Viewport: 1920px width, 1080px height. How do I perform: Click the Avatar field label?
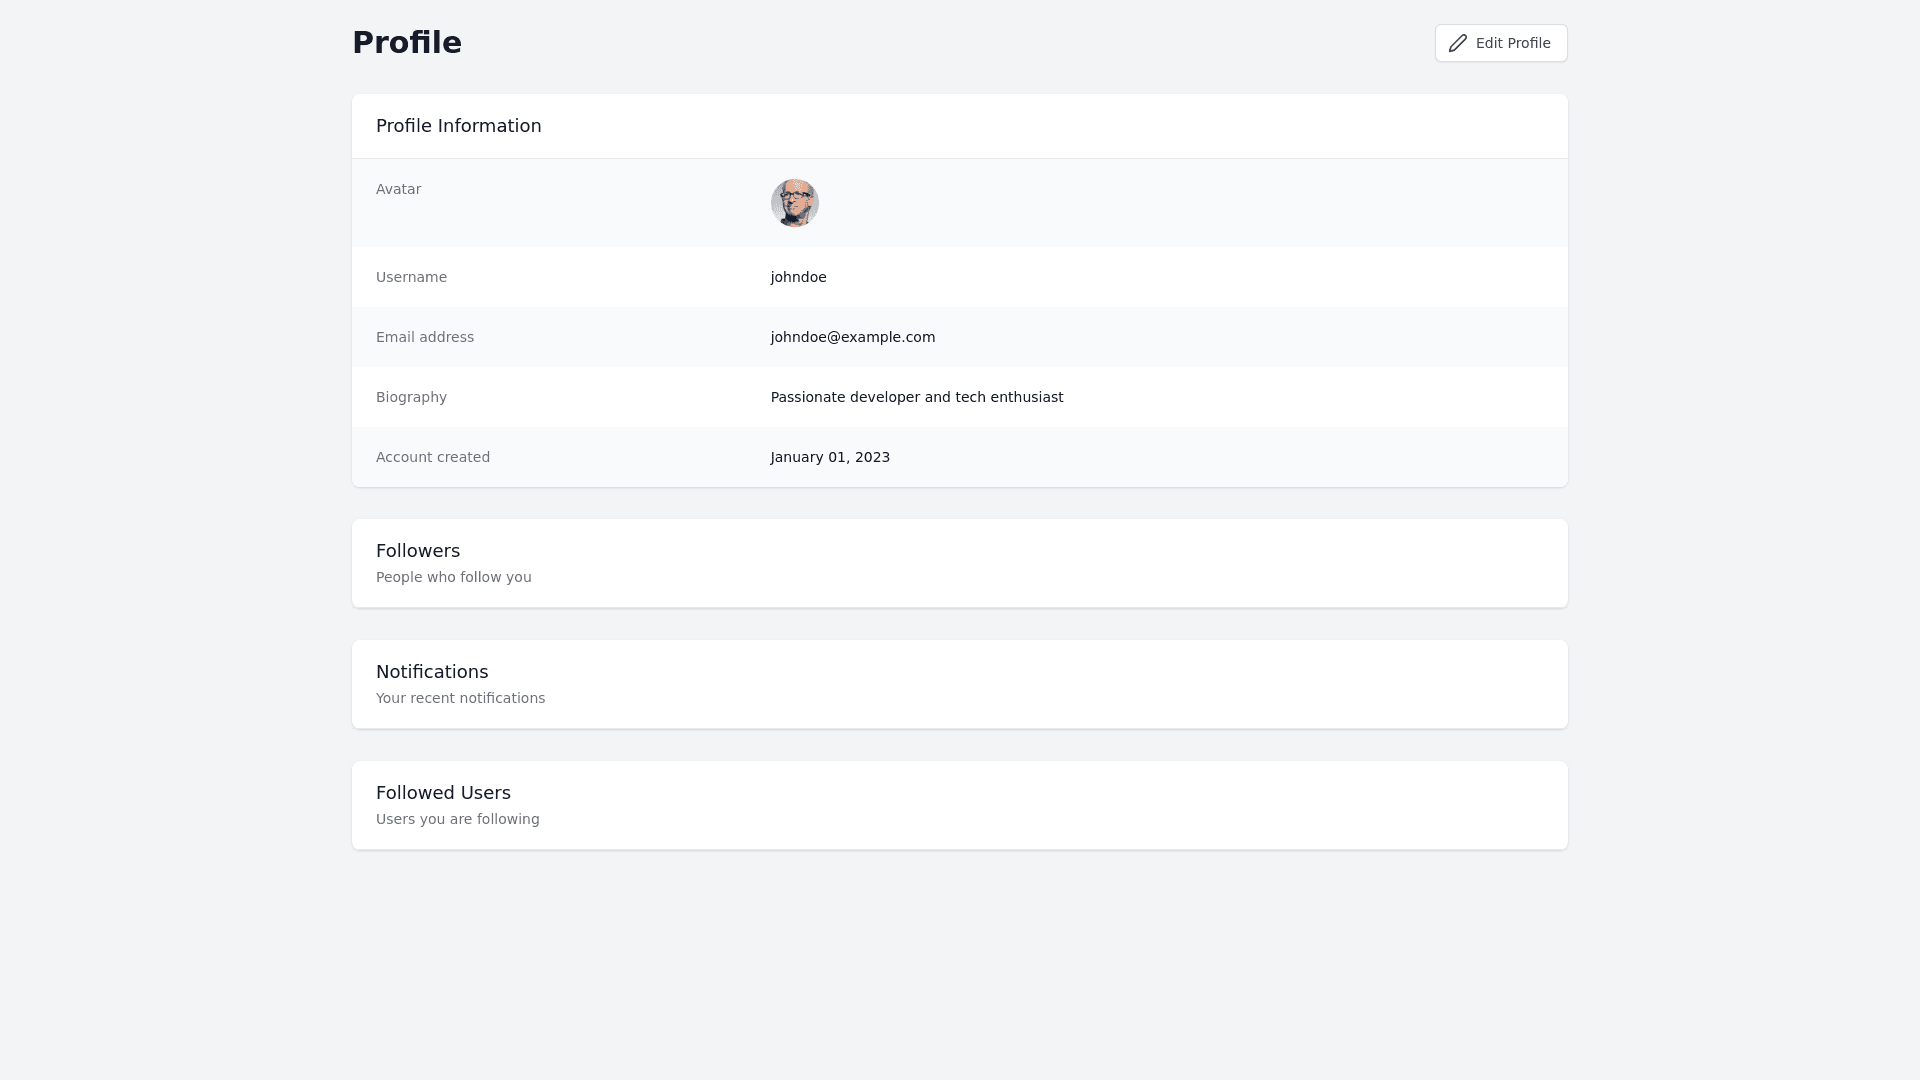(x=398, y=189)
